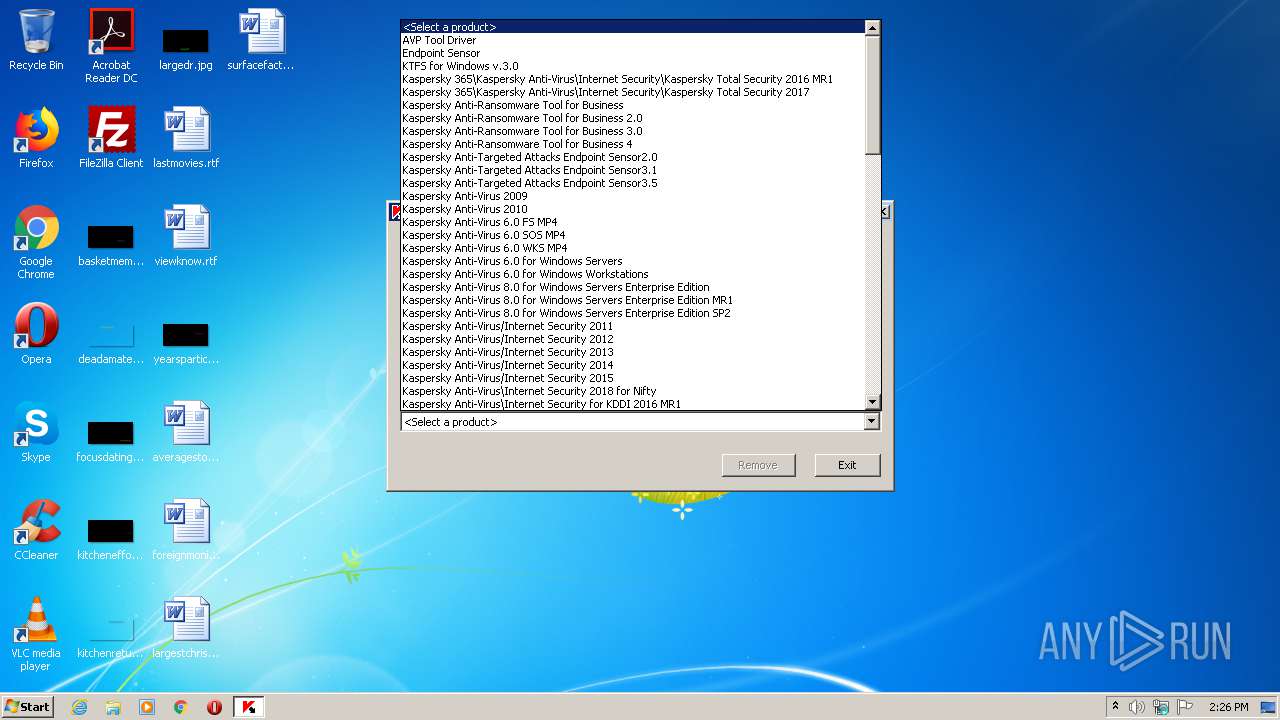Open the Firefox desktop shortcut

click(x=36, y=138)
